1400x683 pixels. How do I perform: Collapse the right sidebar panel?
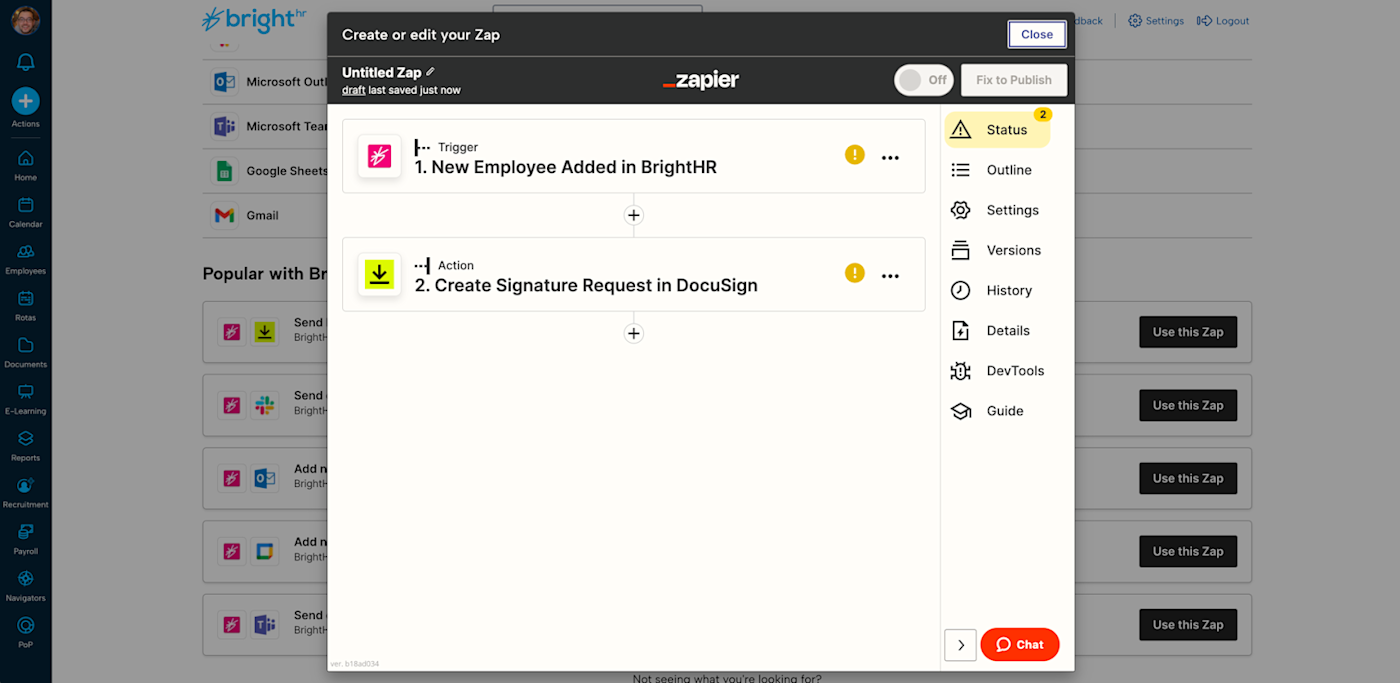[960, 645]
